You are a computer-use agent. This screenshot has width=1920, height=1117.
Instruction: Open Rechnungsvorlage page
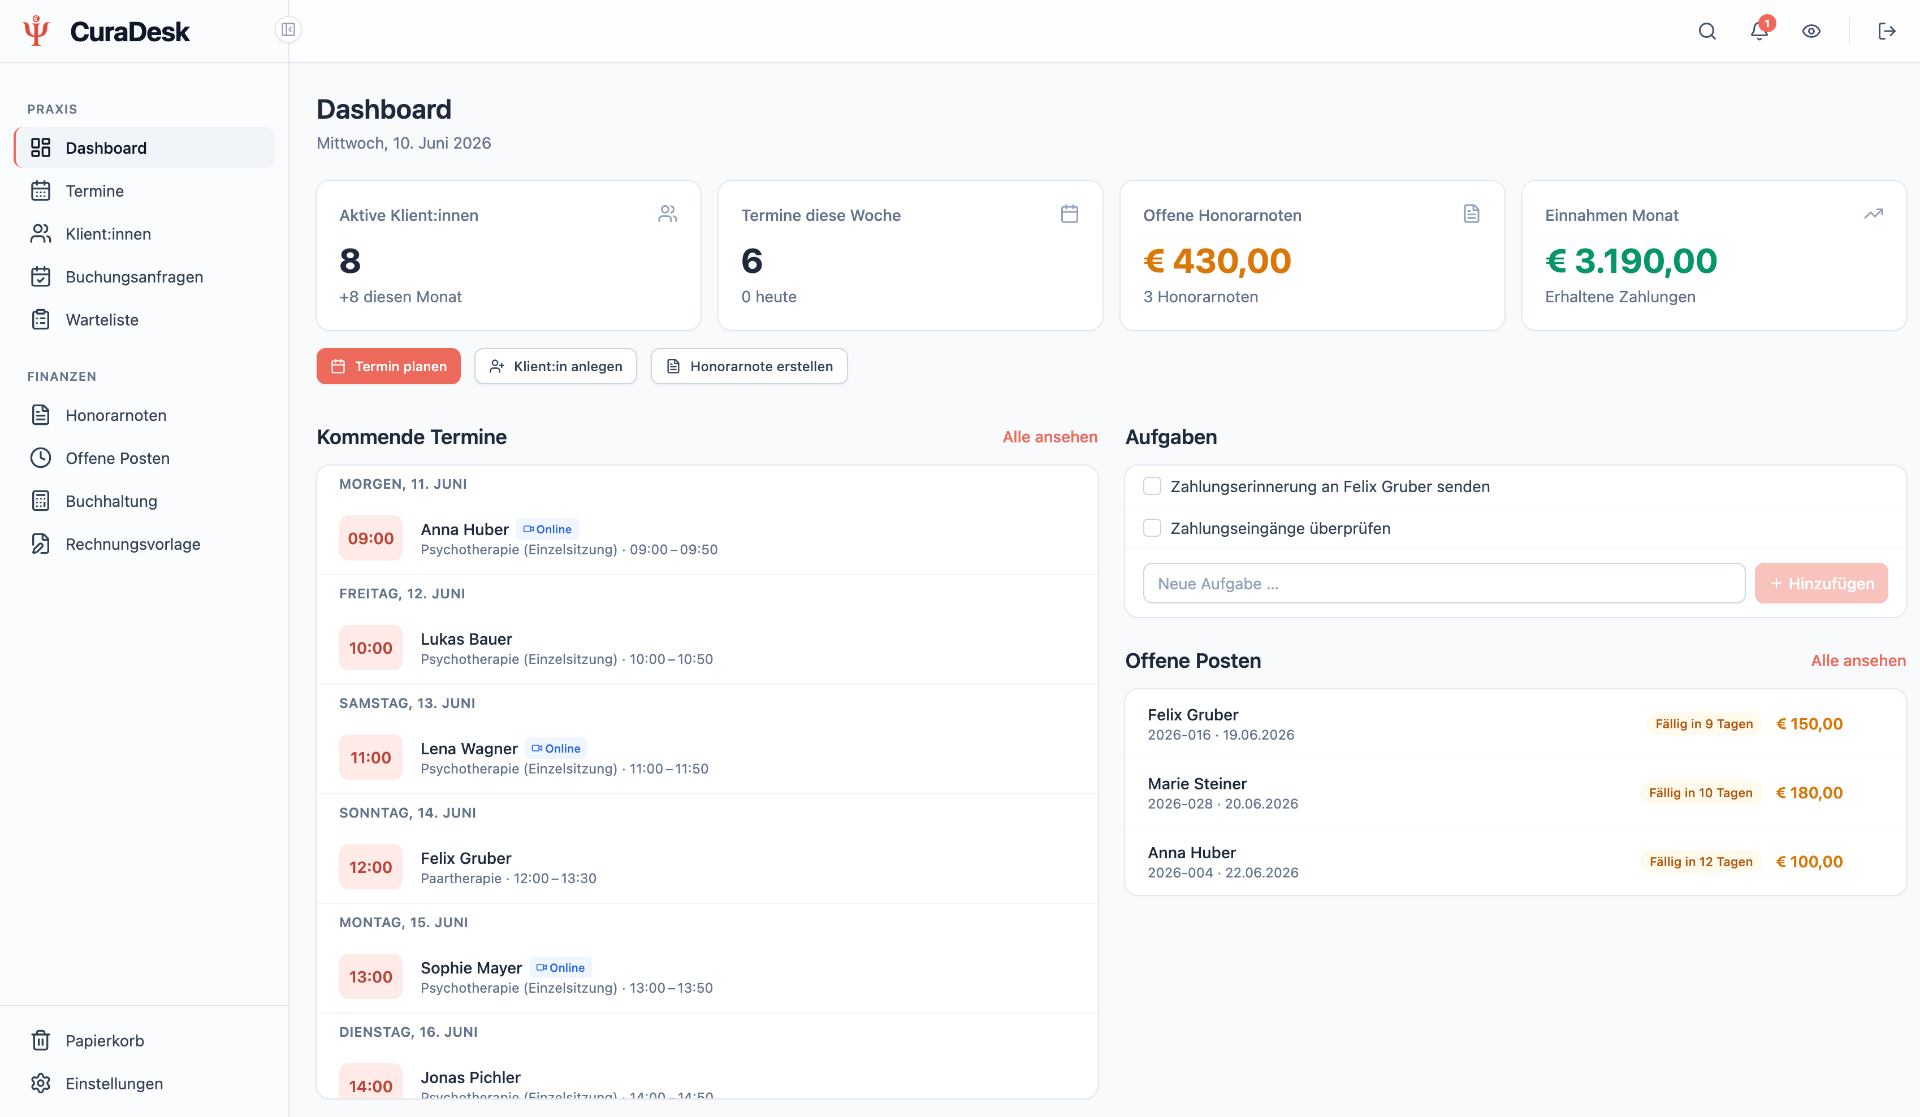(145, 544)
